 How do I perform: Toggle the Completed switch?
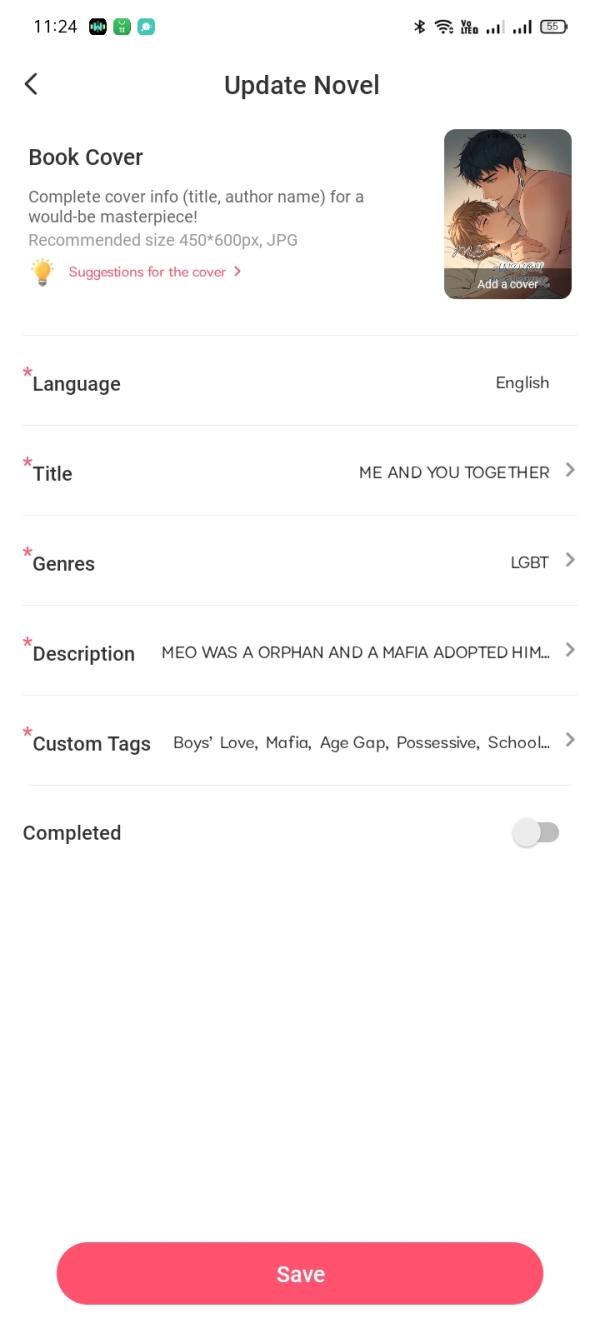coord(536,833)
